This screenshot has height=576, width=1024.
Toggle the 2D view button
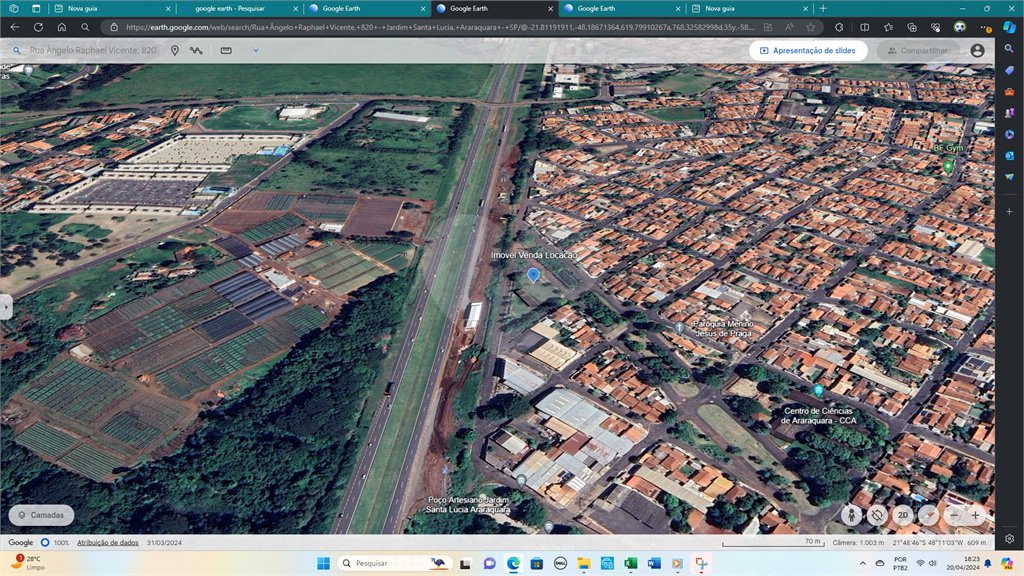903,515
